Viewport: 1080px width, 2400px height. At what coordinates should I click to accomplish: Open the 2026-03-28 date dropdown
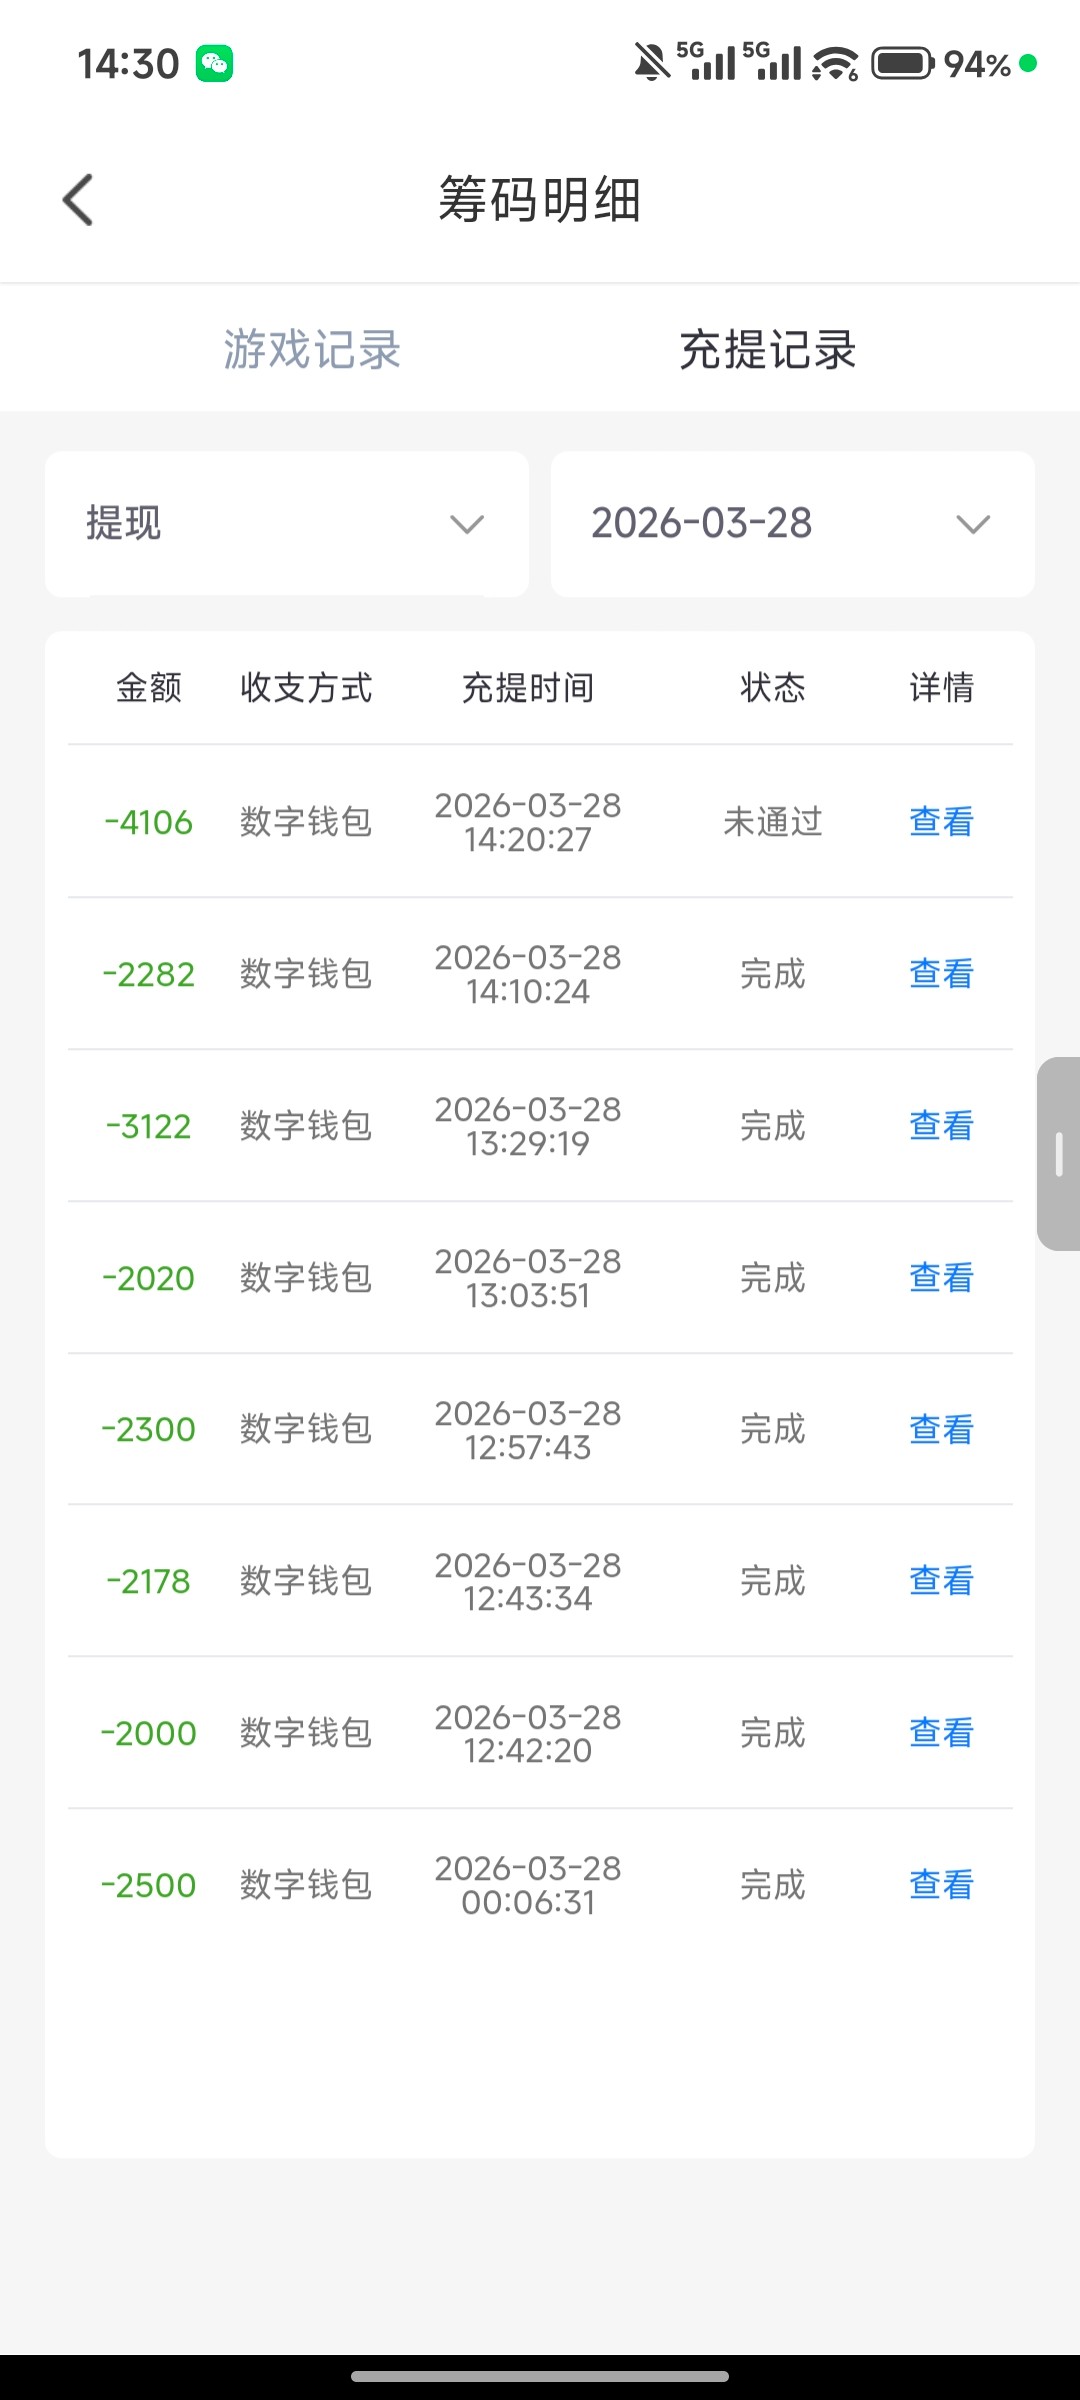click(792, 524)
